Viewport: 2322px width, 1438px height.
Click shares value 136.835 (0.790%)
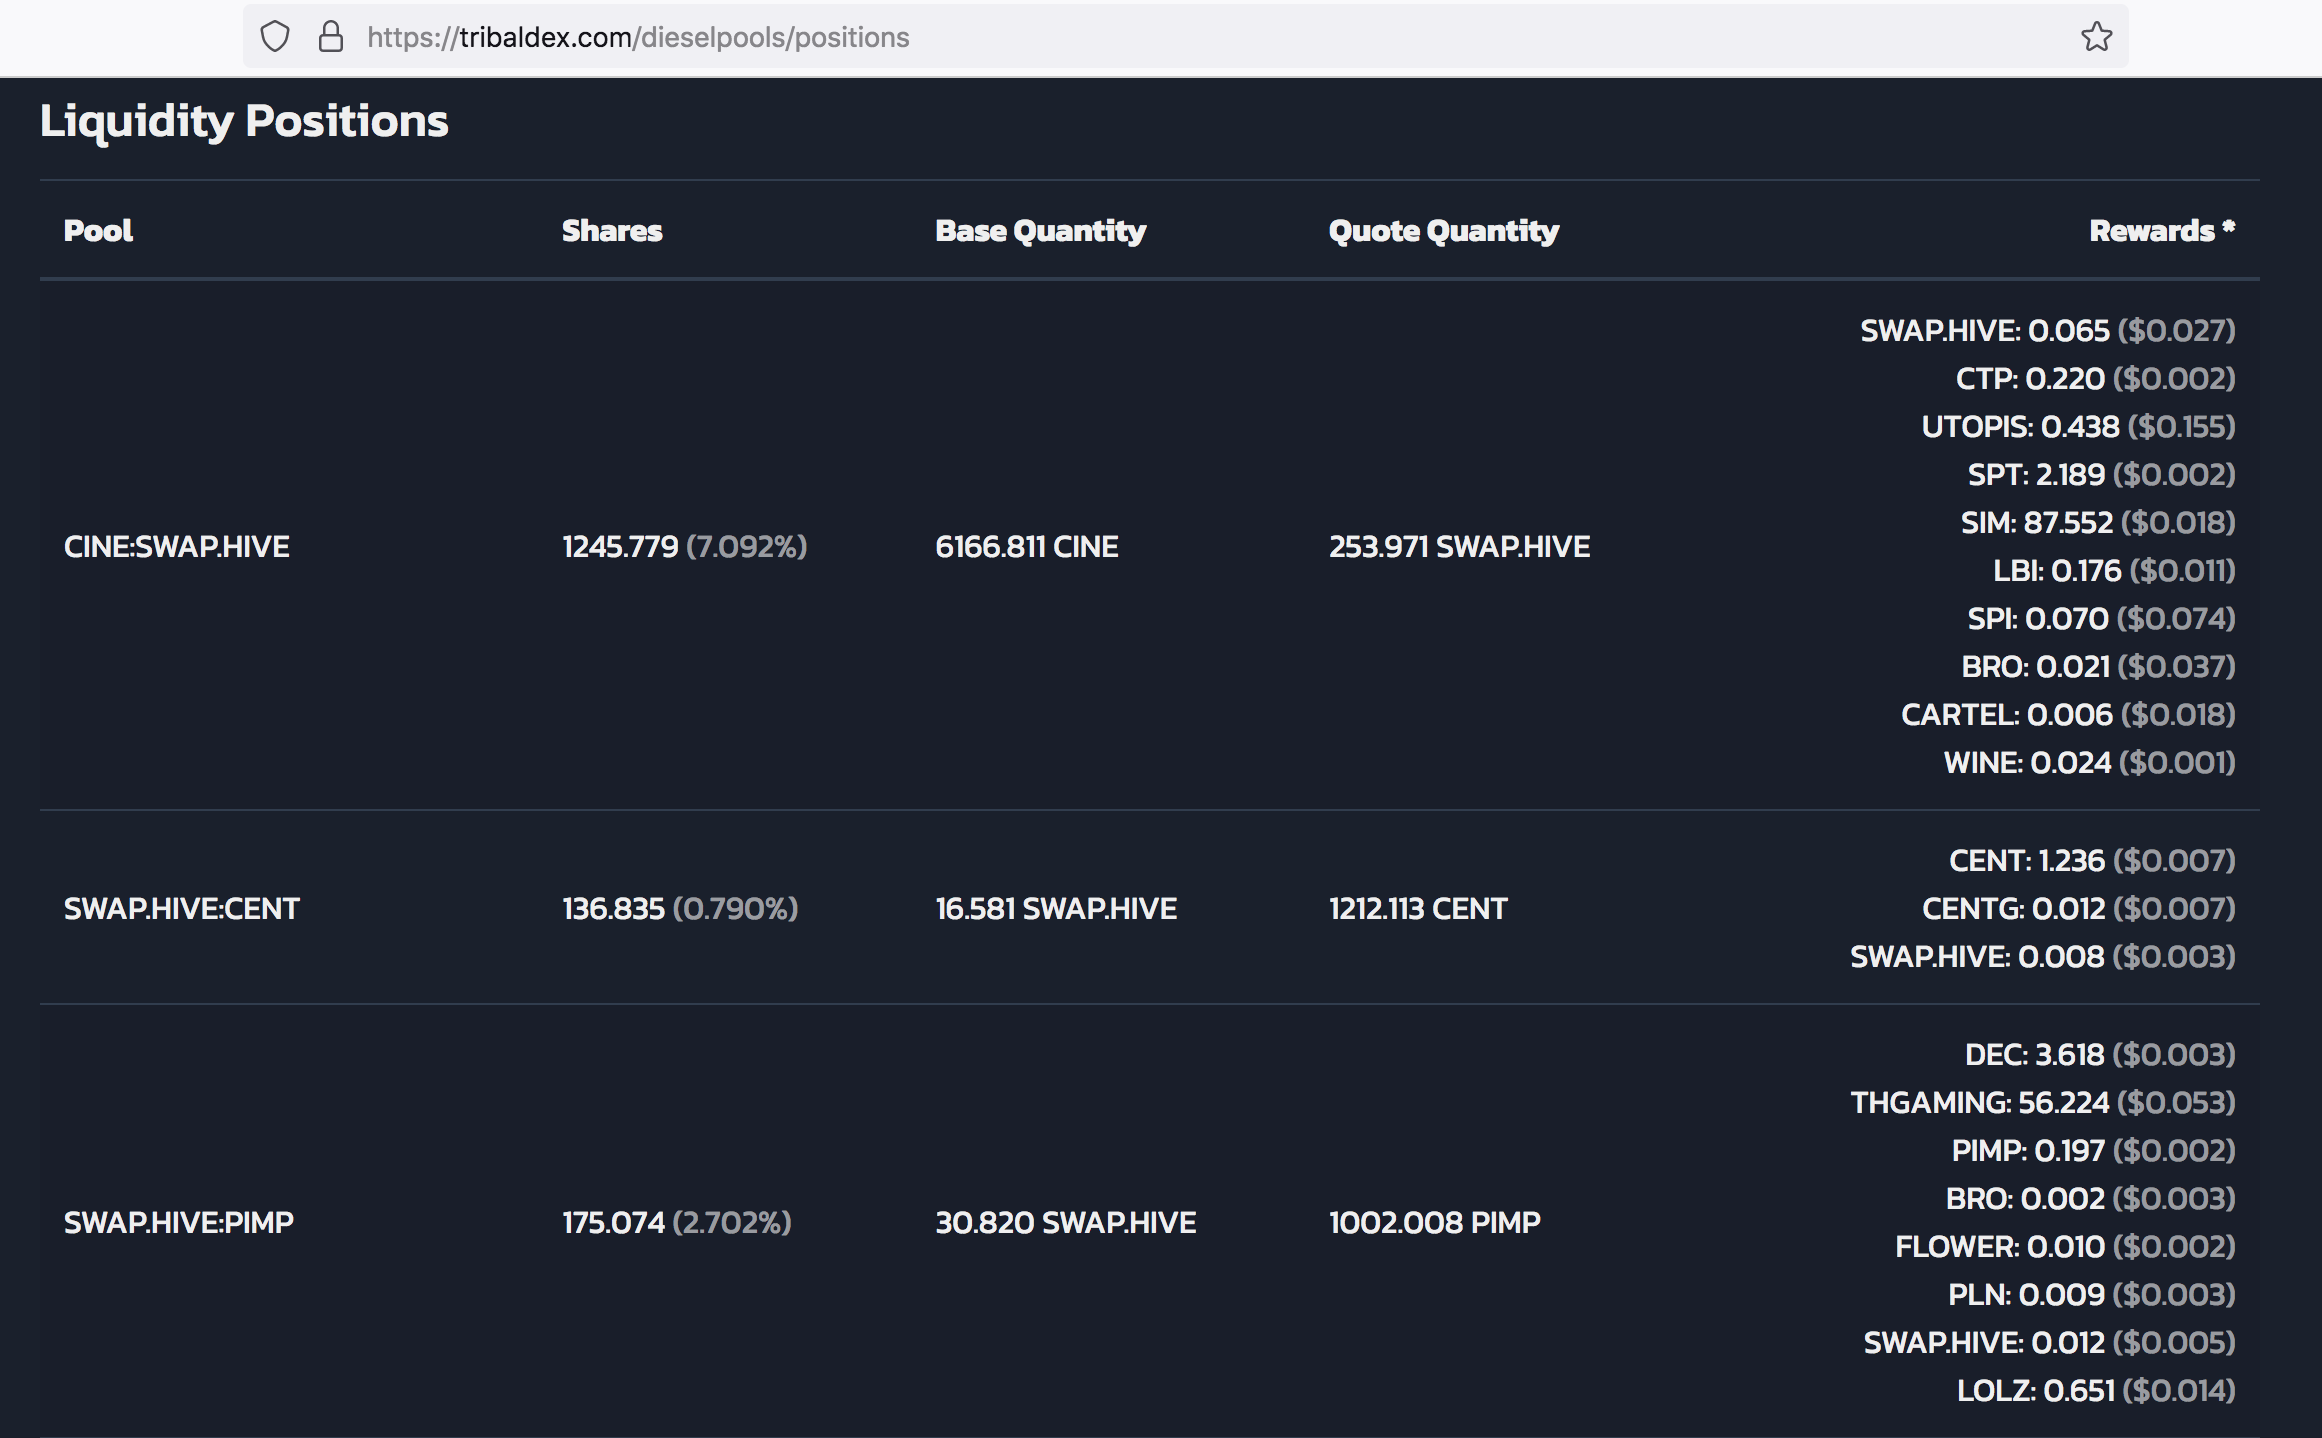click(x=681, y=909)
